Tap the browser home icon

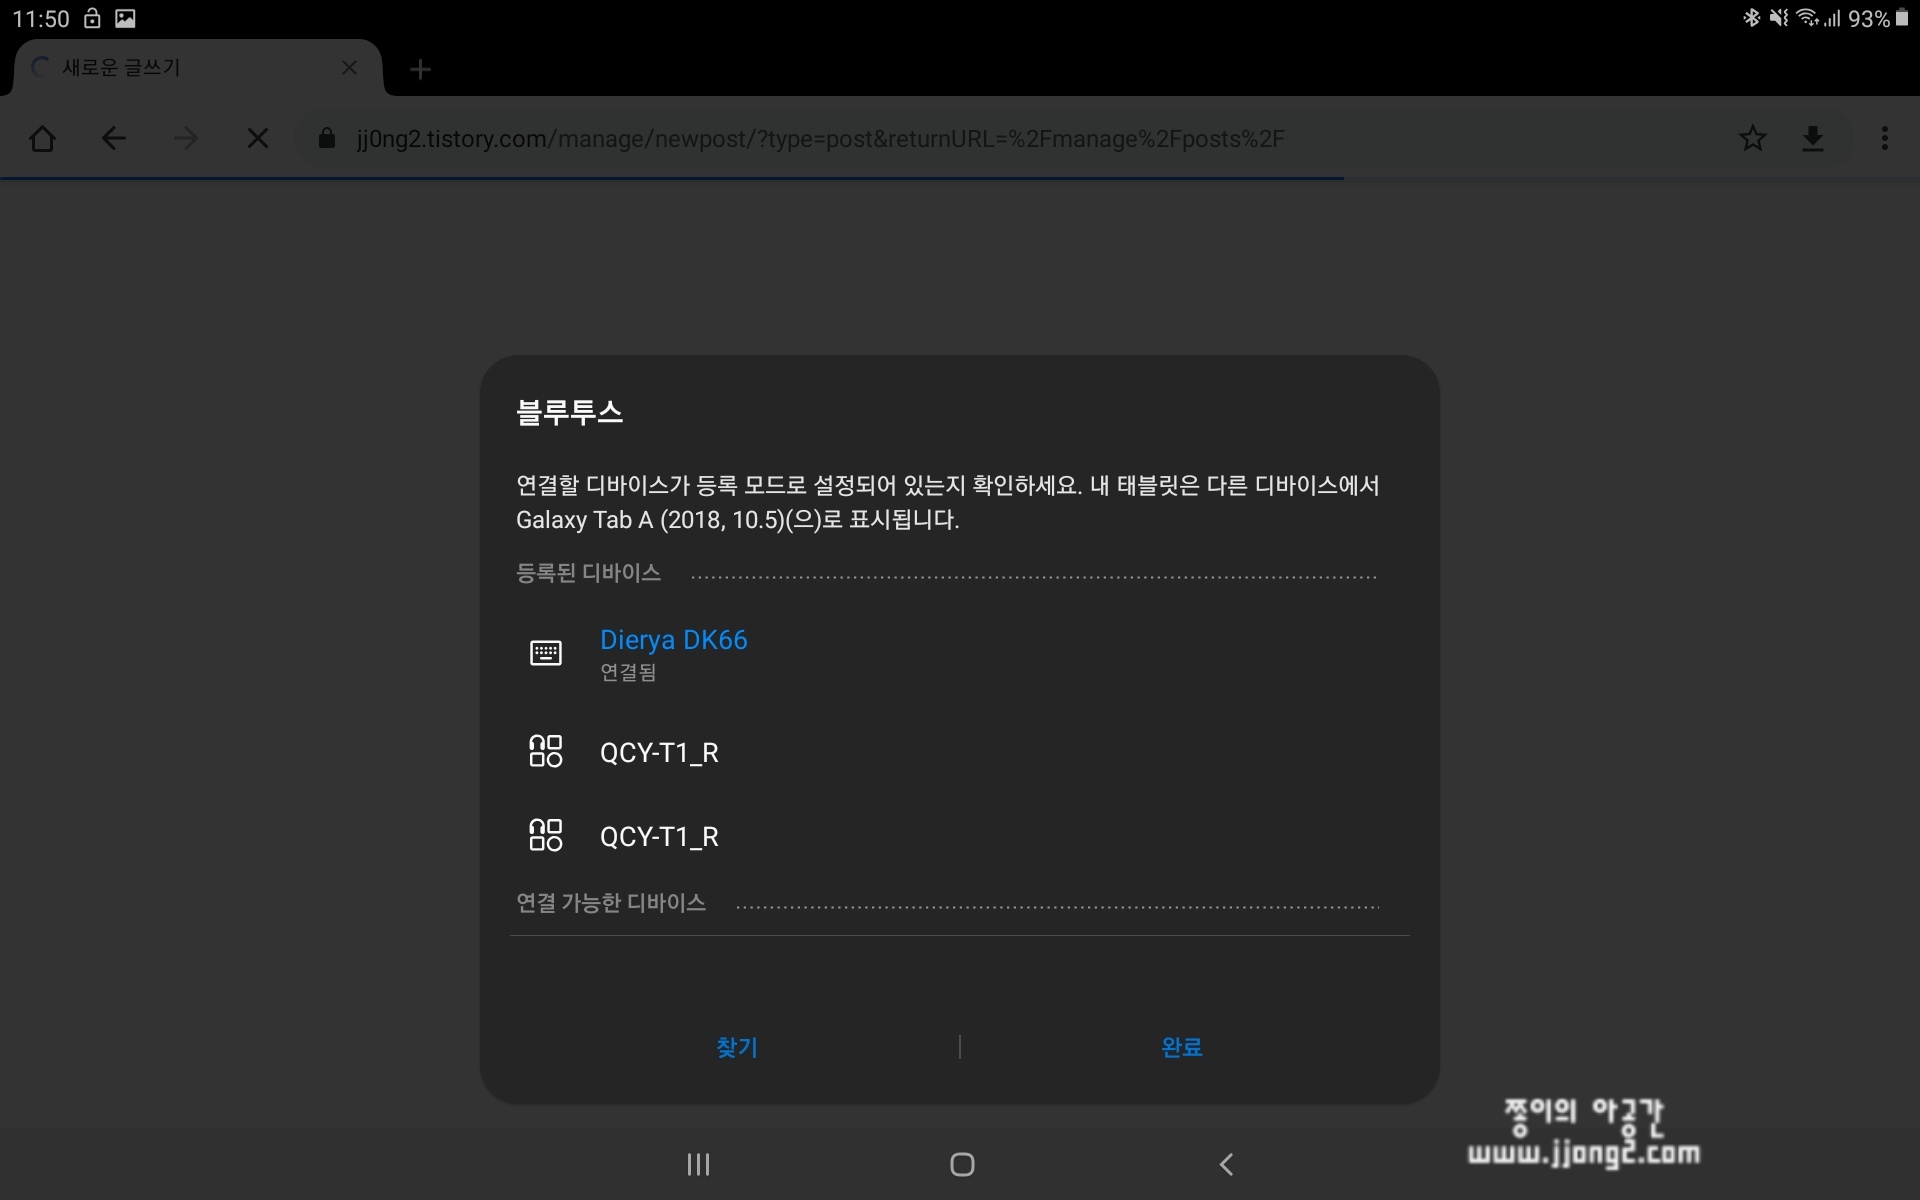(x=42, y=138)
